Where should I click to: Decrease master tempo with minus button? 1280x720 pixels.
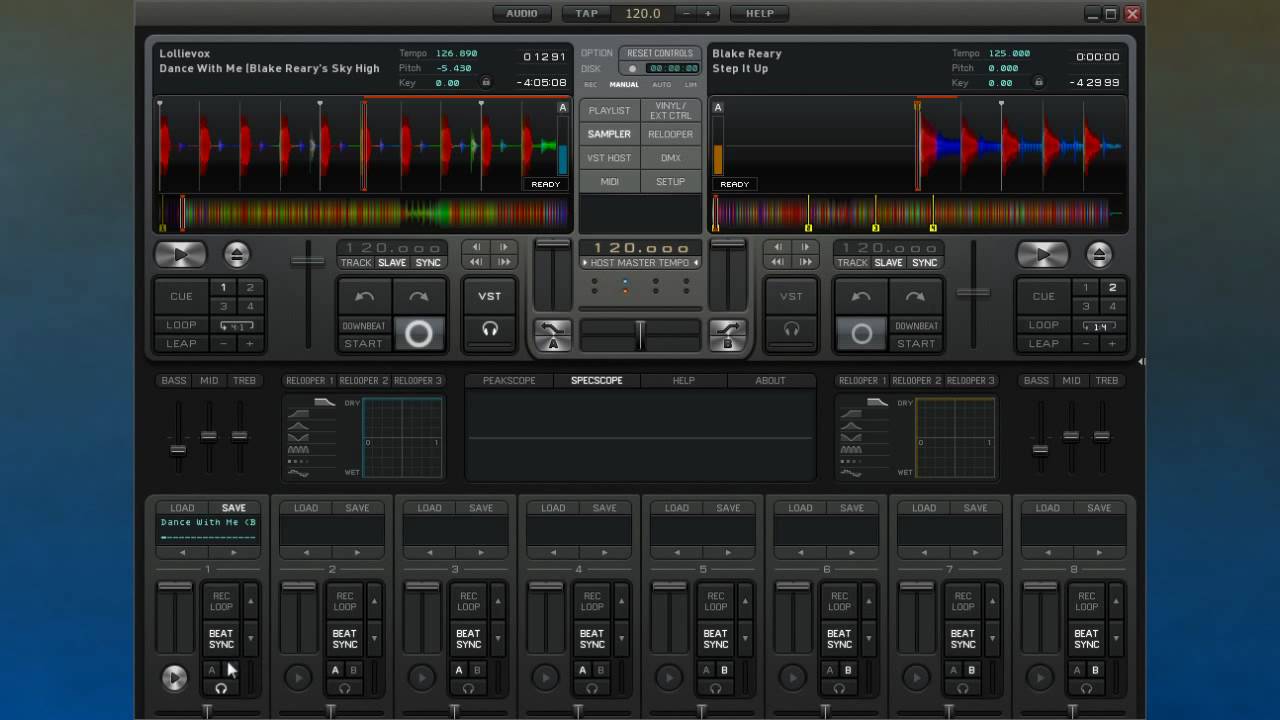[687, 13]
